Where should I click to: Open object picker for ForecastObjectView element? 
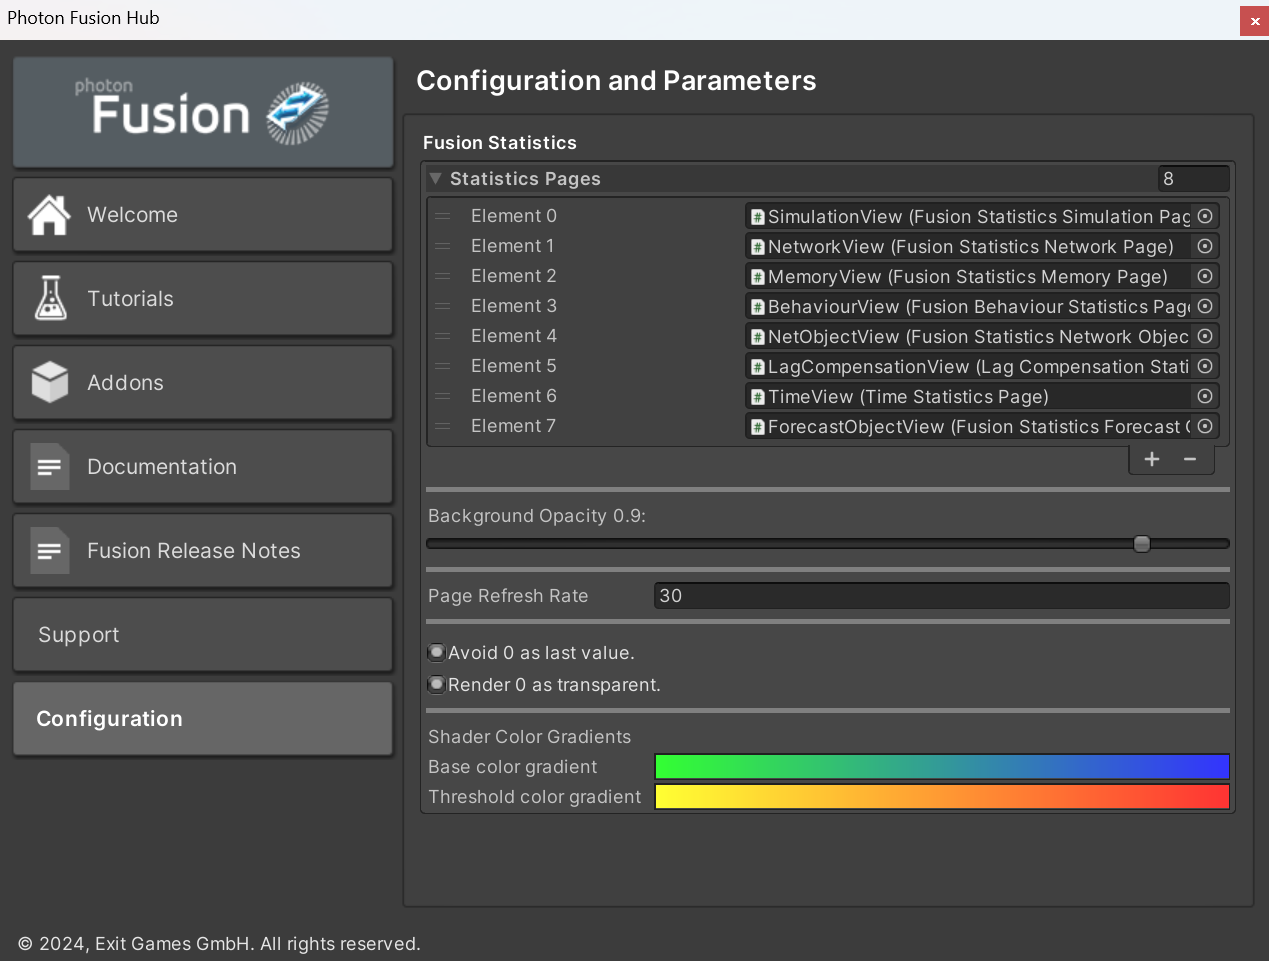tap(1205, 426)
